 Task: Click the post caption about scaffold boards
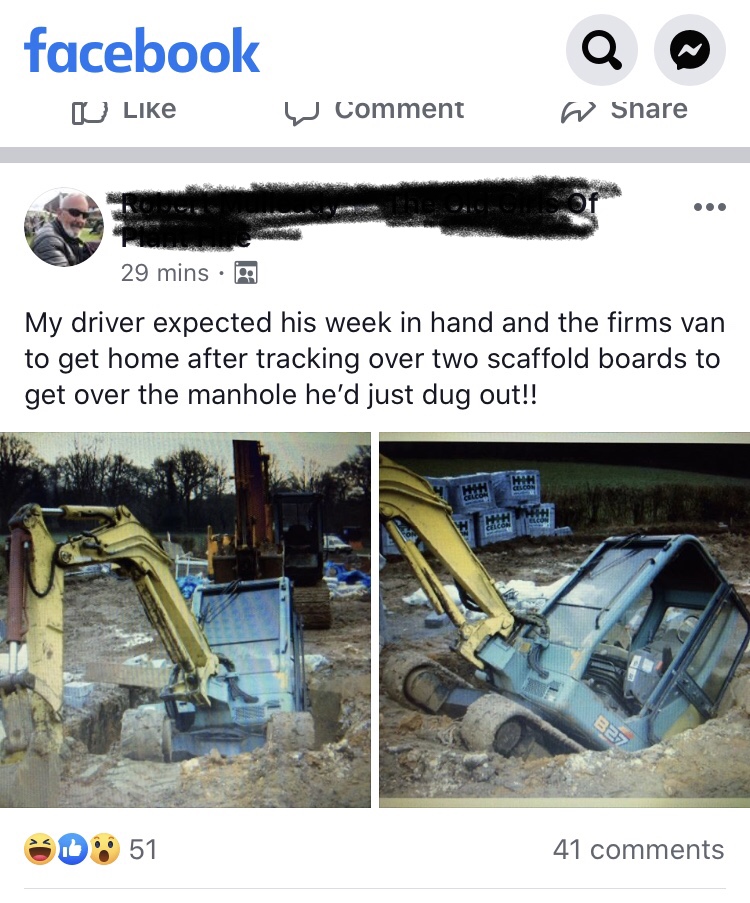[374, 359]
